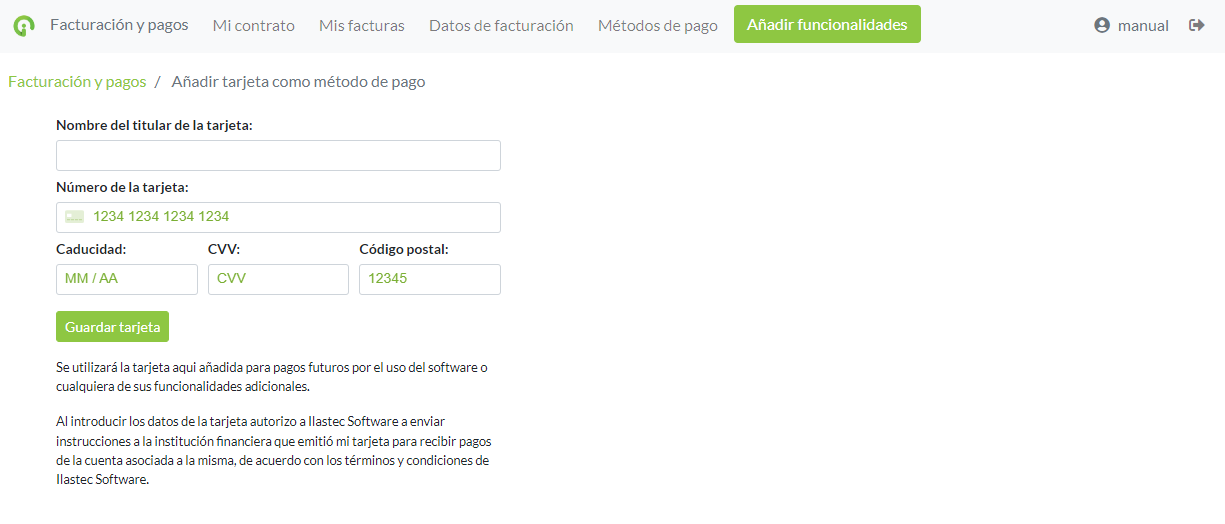Click into the CVV input field
The width and height of the screenshot is (1225, 524).
point(278,279)
